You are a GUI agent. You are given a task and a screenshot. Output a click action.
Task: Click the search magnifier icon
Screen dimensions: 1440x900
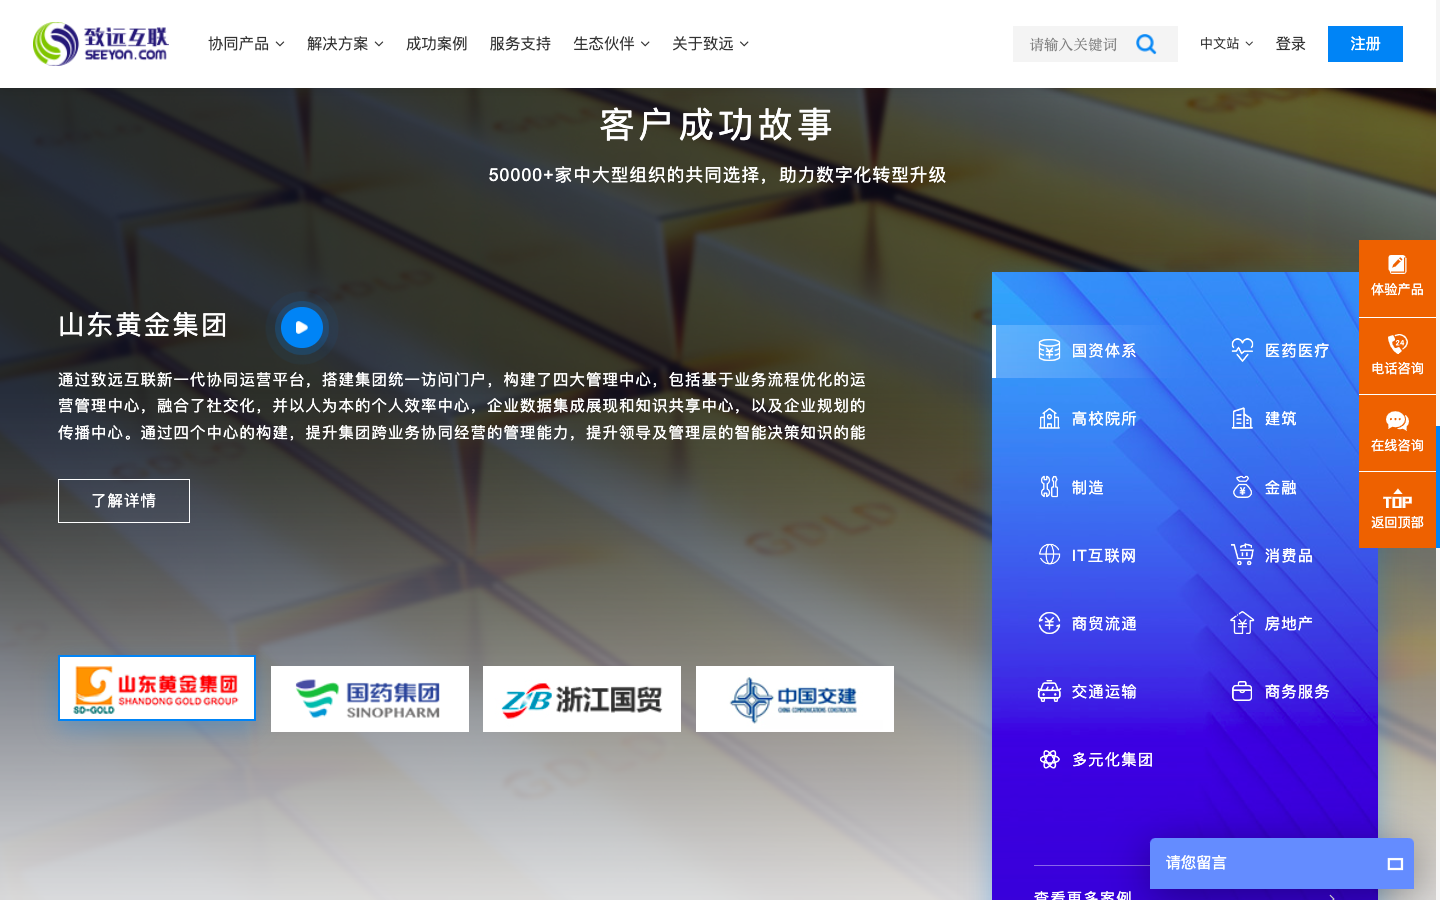pyautogui.click(x=1146, y=44)
